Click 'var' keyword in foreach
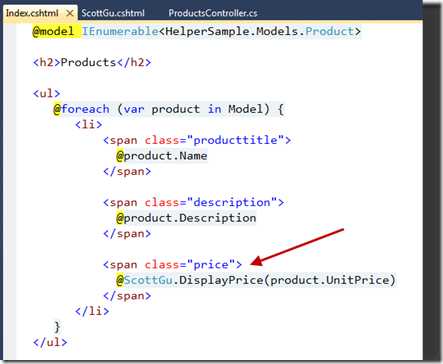This screenshot has height=364, width=443. [x=134, y=109]
